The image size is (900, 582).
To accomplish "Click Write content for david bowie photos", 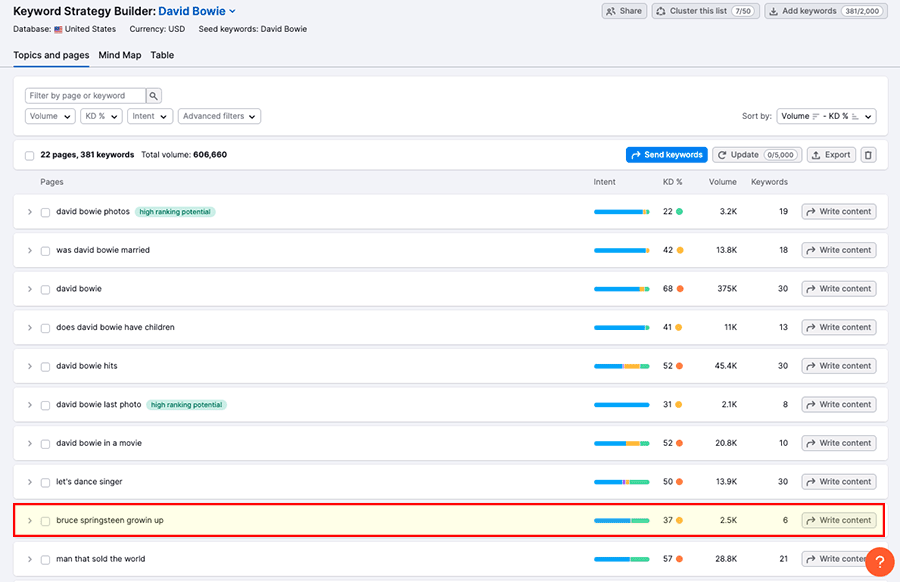I will pyautogui.click(x=839, y=212).
